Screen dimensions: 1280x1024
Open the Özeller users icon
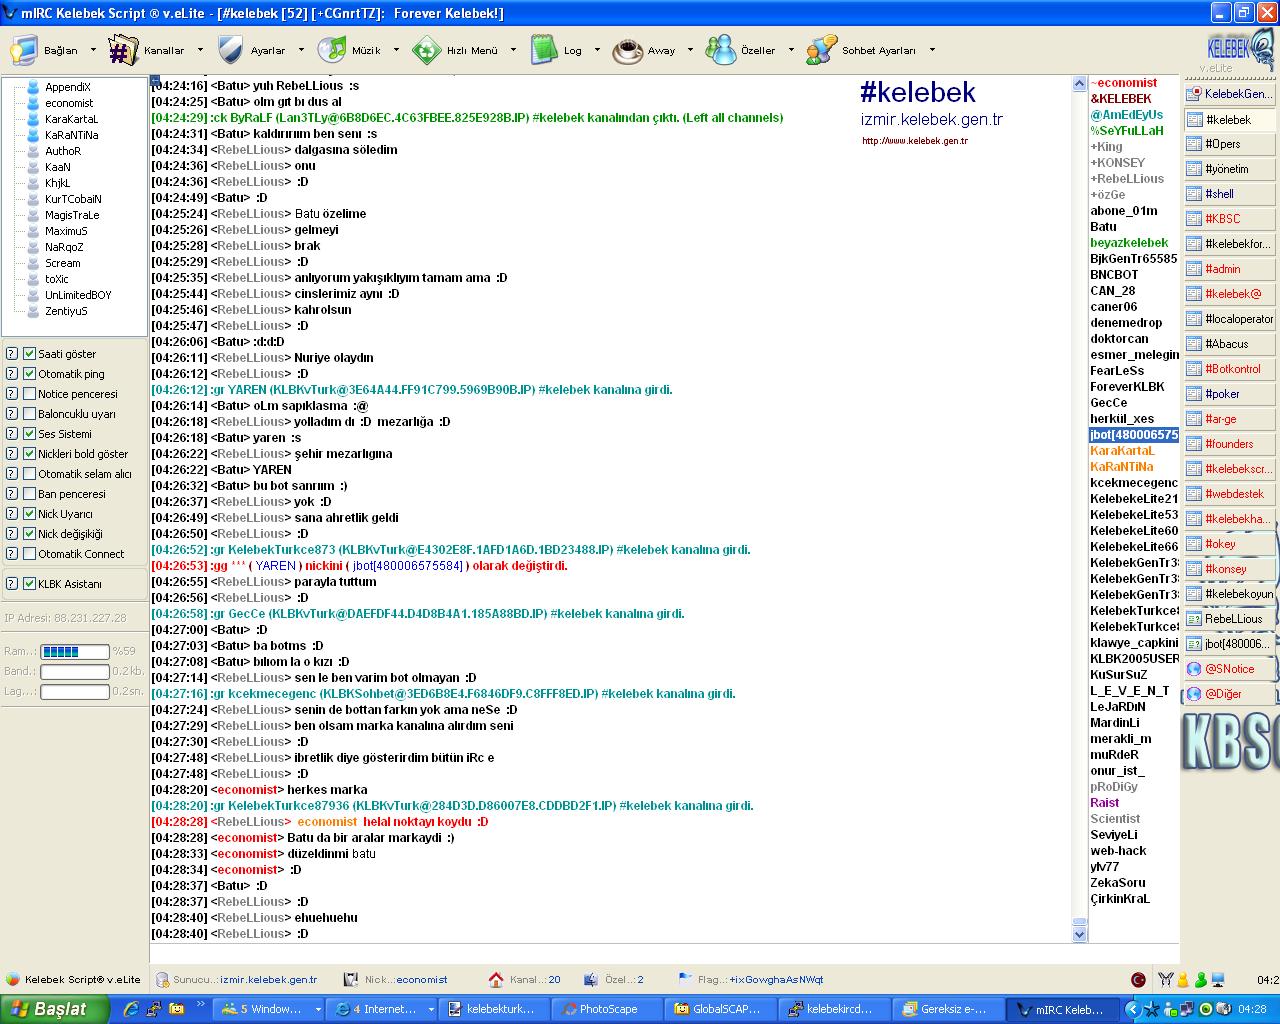[x=721, y=50]
